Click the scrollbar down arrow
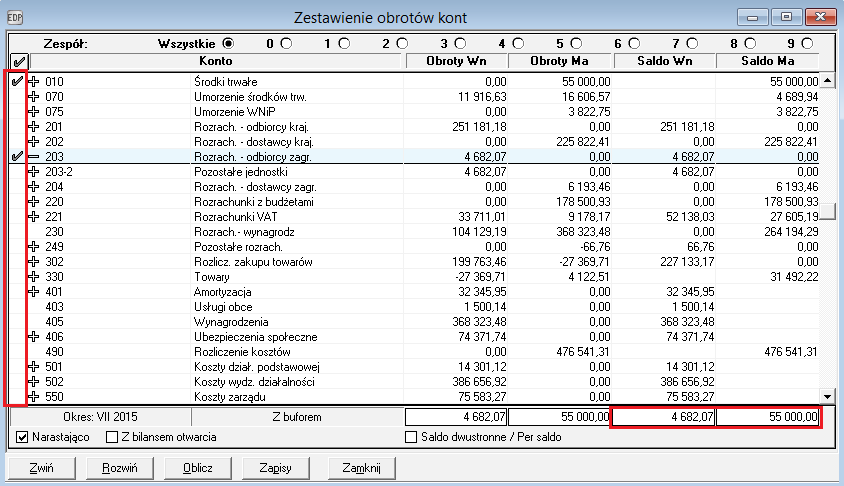This screenshot has height=486, width=844. (828, 397)
